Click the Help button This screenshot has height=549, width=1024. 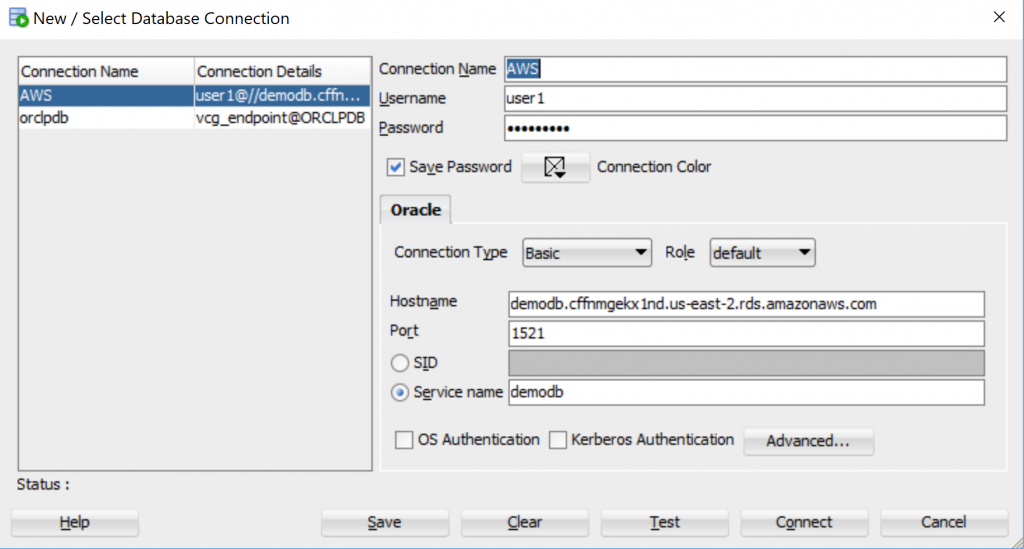pyautogui.click(x=74, y=522)
